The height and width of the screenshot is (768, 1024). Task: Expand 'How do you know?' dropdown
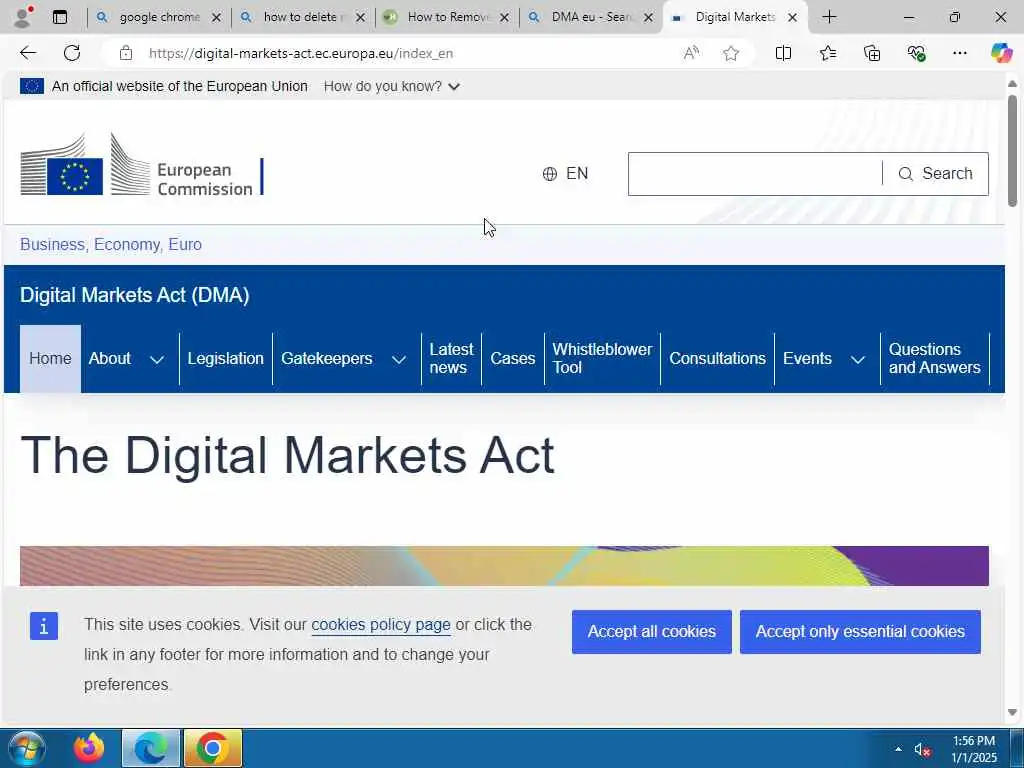(x=392, y=86)
